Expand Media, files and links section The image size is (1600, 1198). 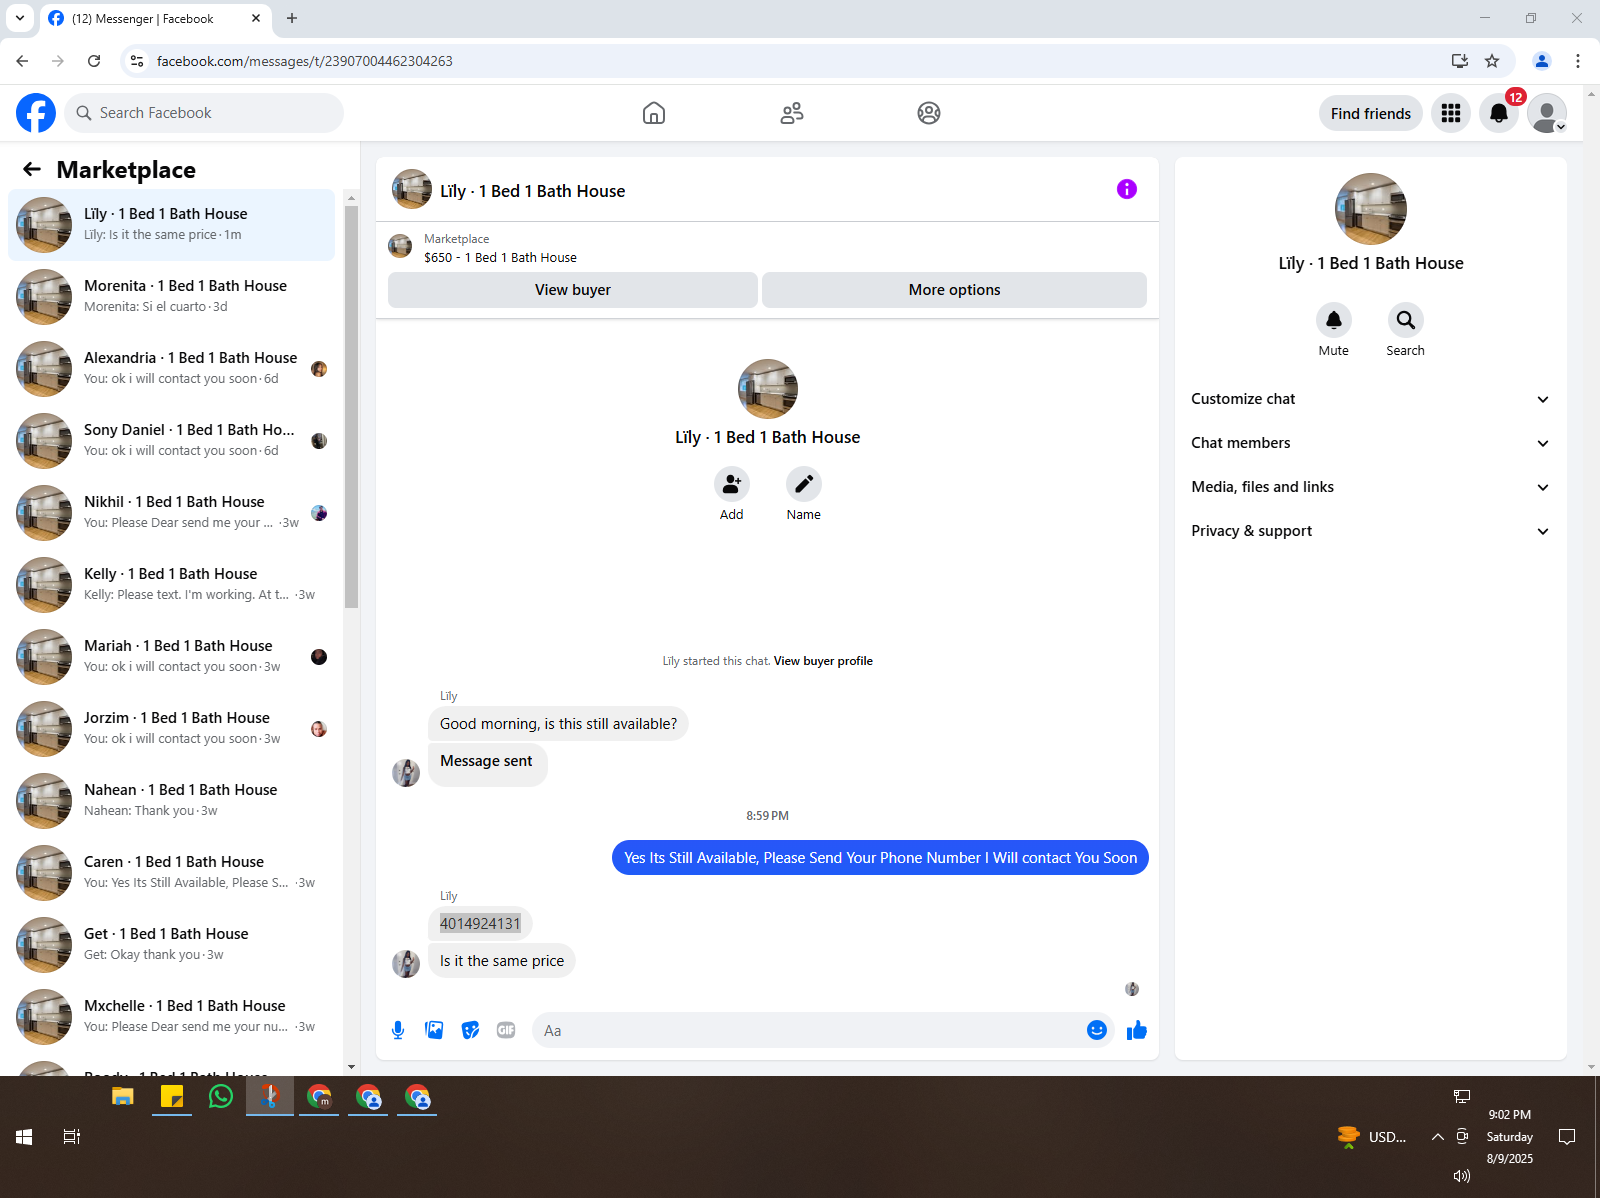tap(1370, 487)
